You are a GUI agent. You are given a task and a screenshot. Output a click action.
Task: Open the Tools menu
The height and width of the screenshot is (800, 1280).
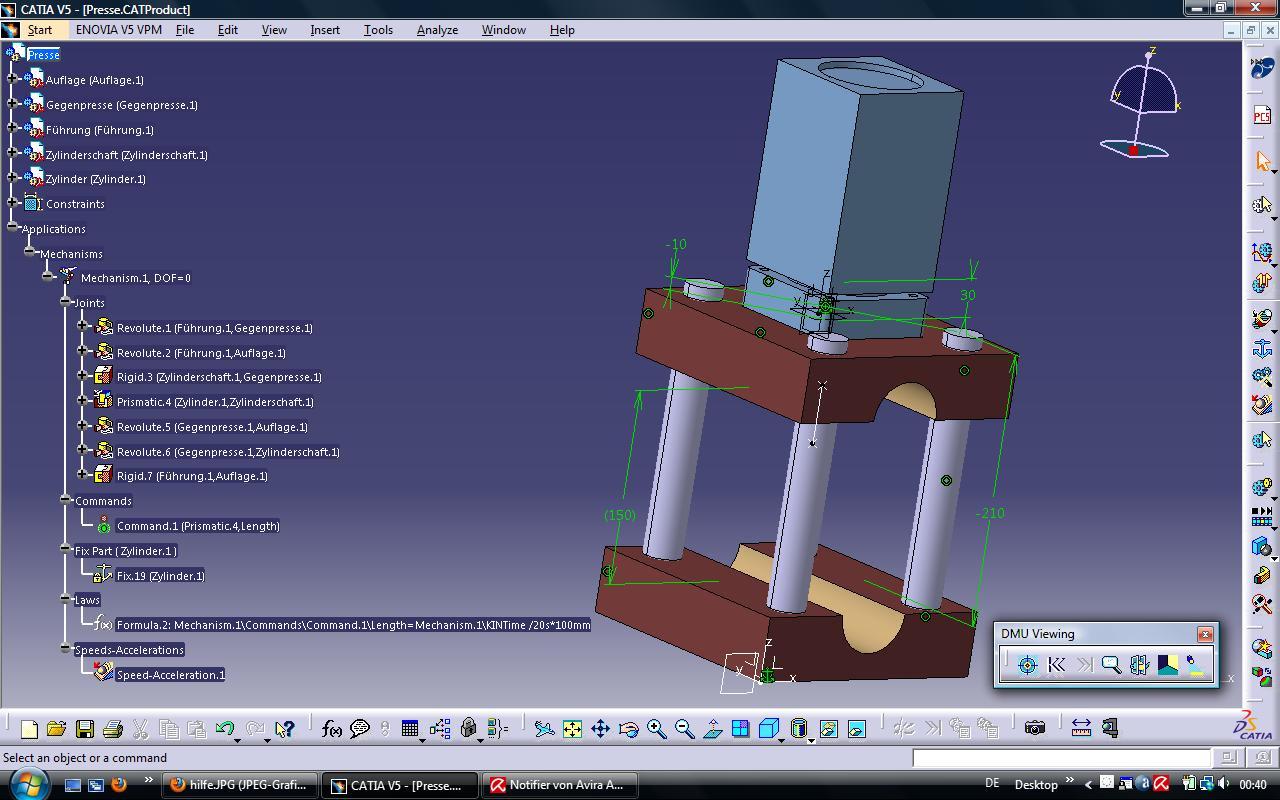click(x=378, y=30)
